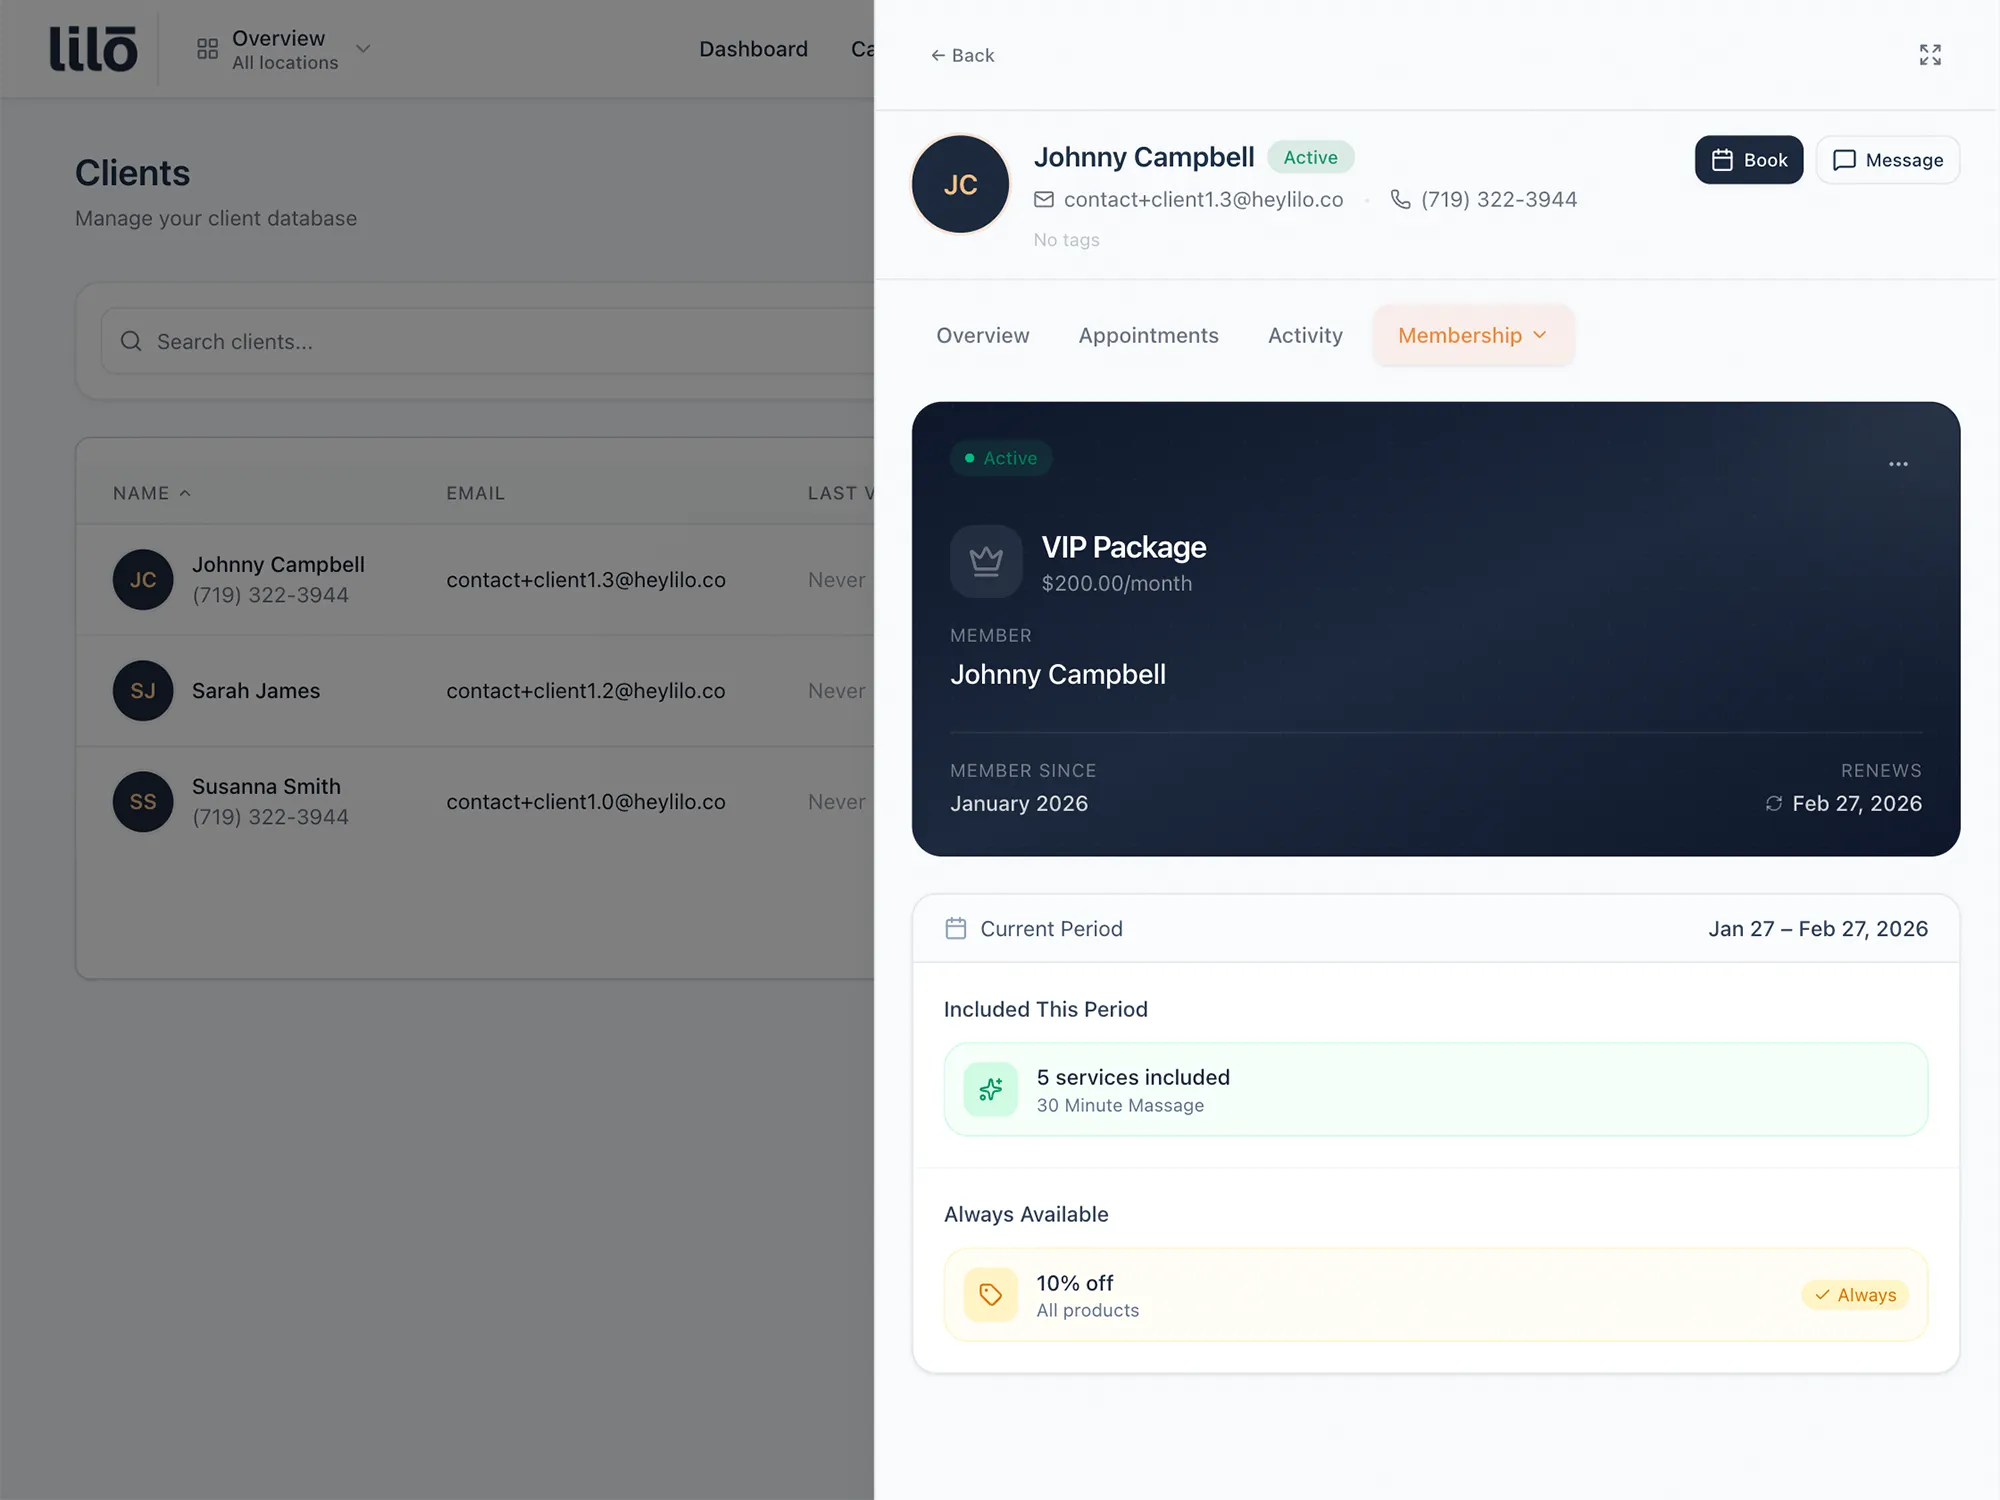Click the crown icon on the VIP Package card
The width and height of the screenshot is (2000, 1500).
[986, 561]
